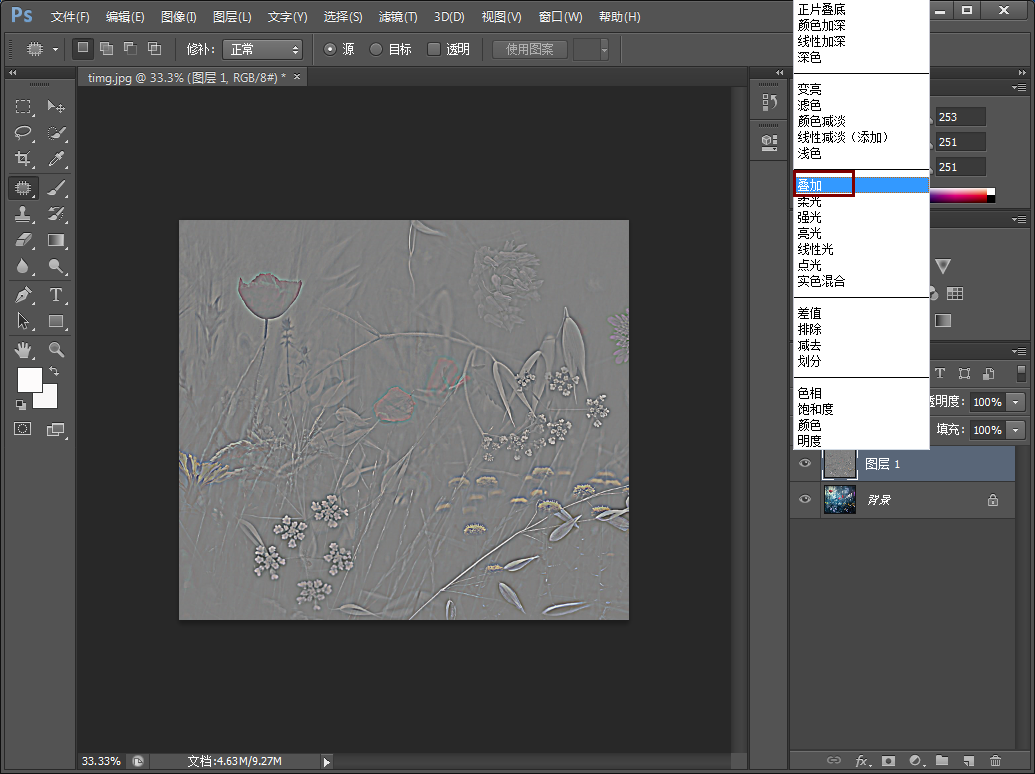Select Add to Selection mode
This screenshot has width=1035, height=774.
click(106, 48)
